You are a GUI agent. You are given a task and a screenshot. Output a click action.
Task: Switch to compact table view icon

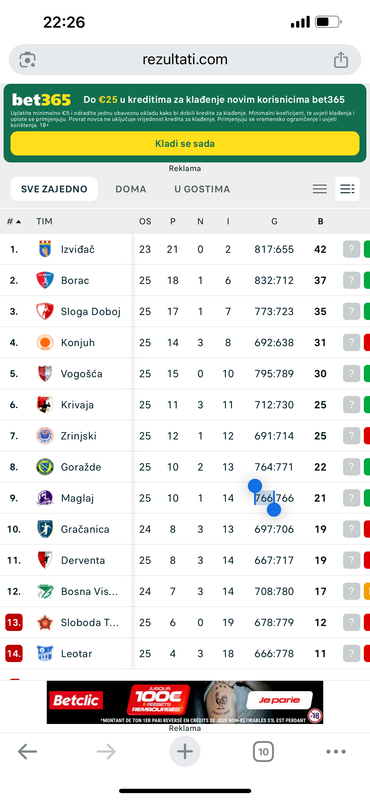click(319, 189)
